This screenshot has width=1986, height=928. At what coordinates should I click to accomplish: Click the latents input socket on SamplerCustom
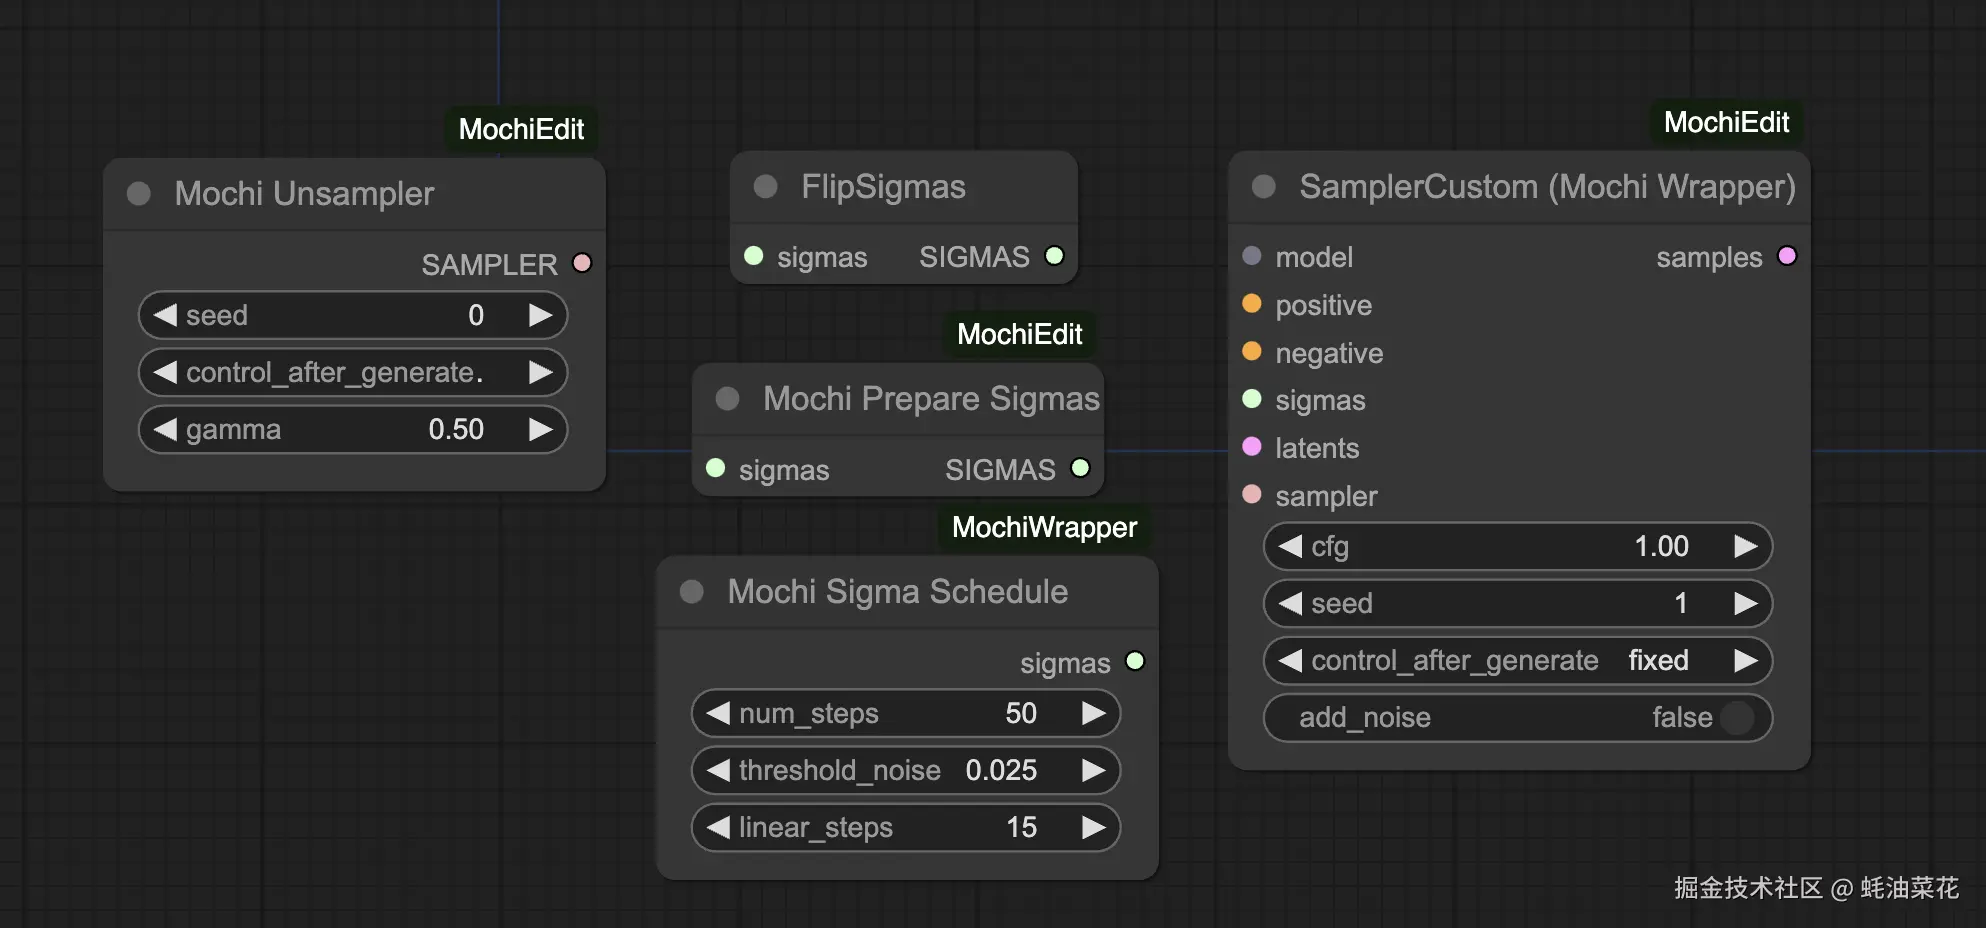(1251, 447)
